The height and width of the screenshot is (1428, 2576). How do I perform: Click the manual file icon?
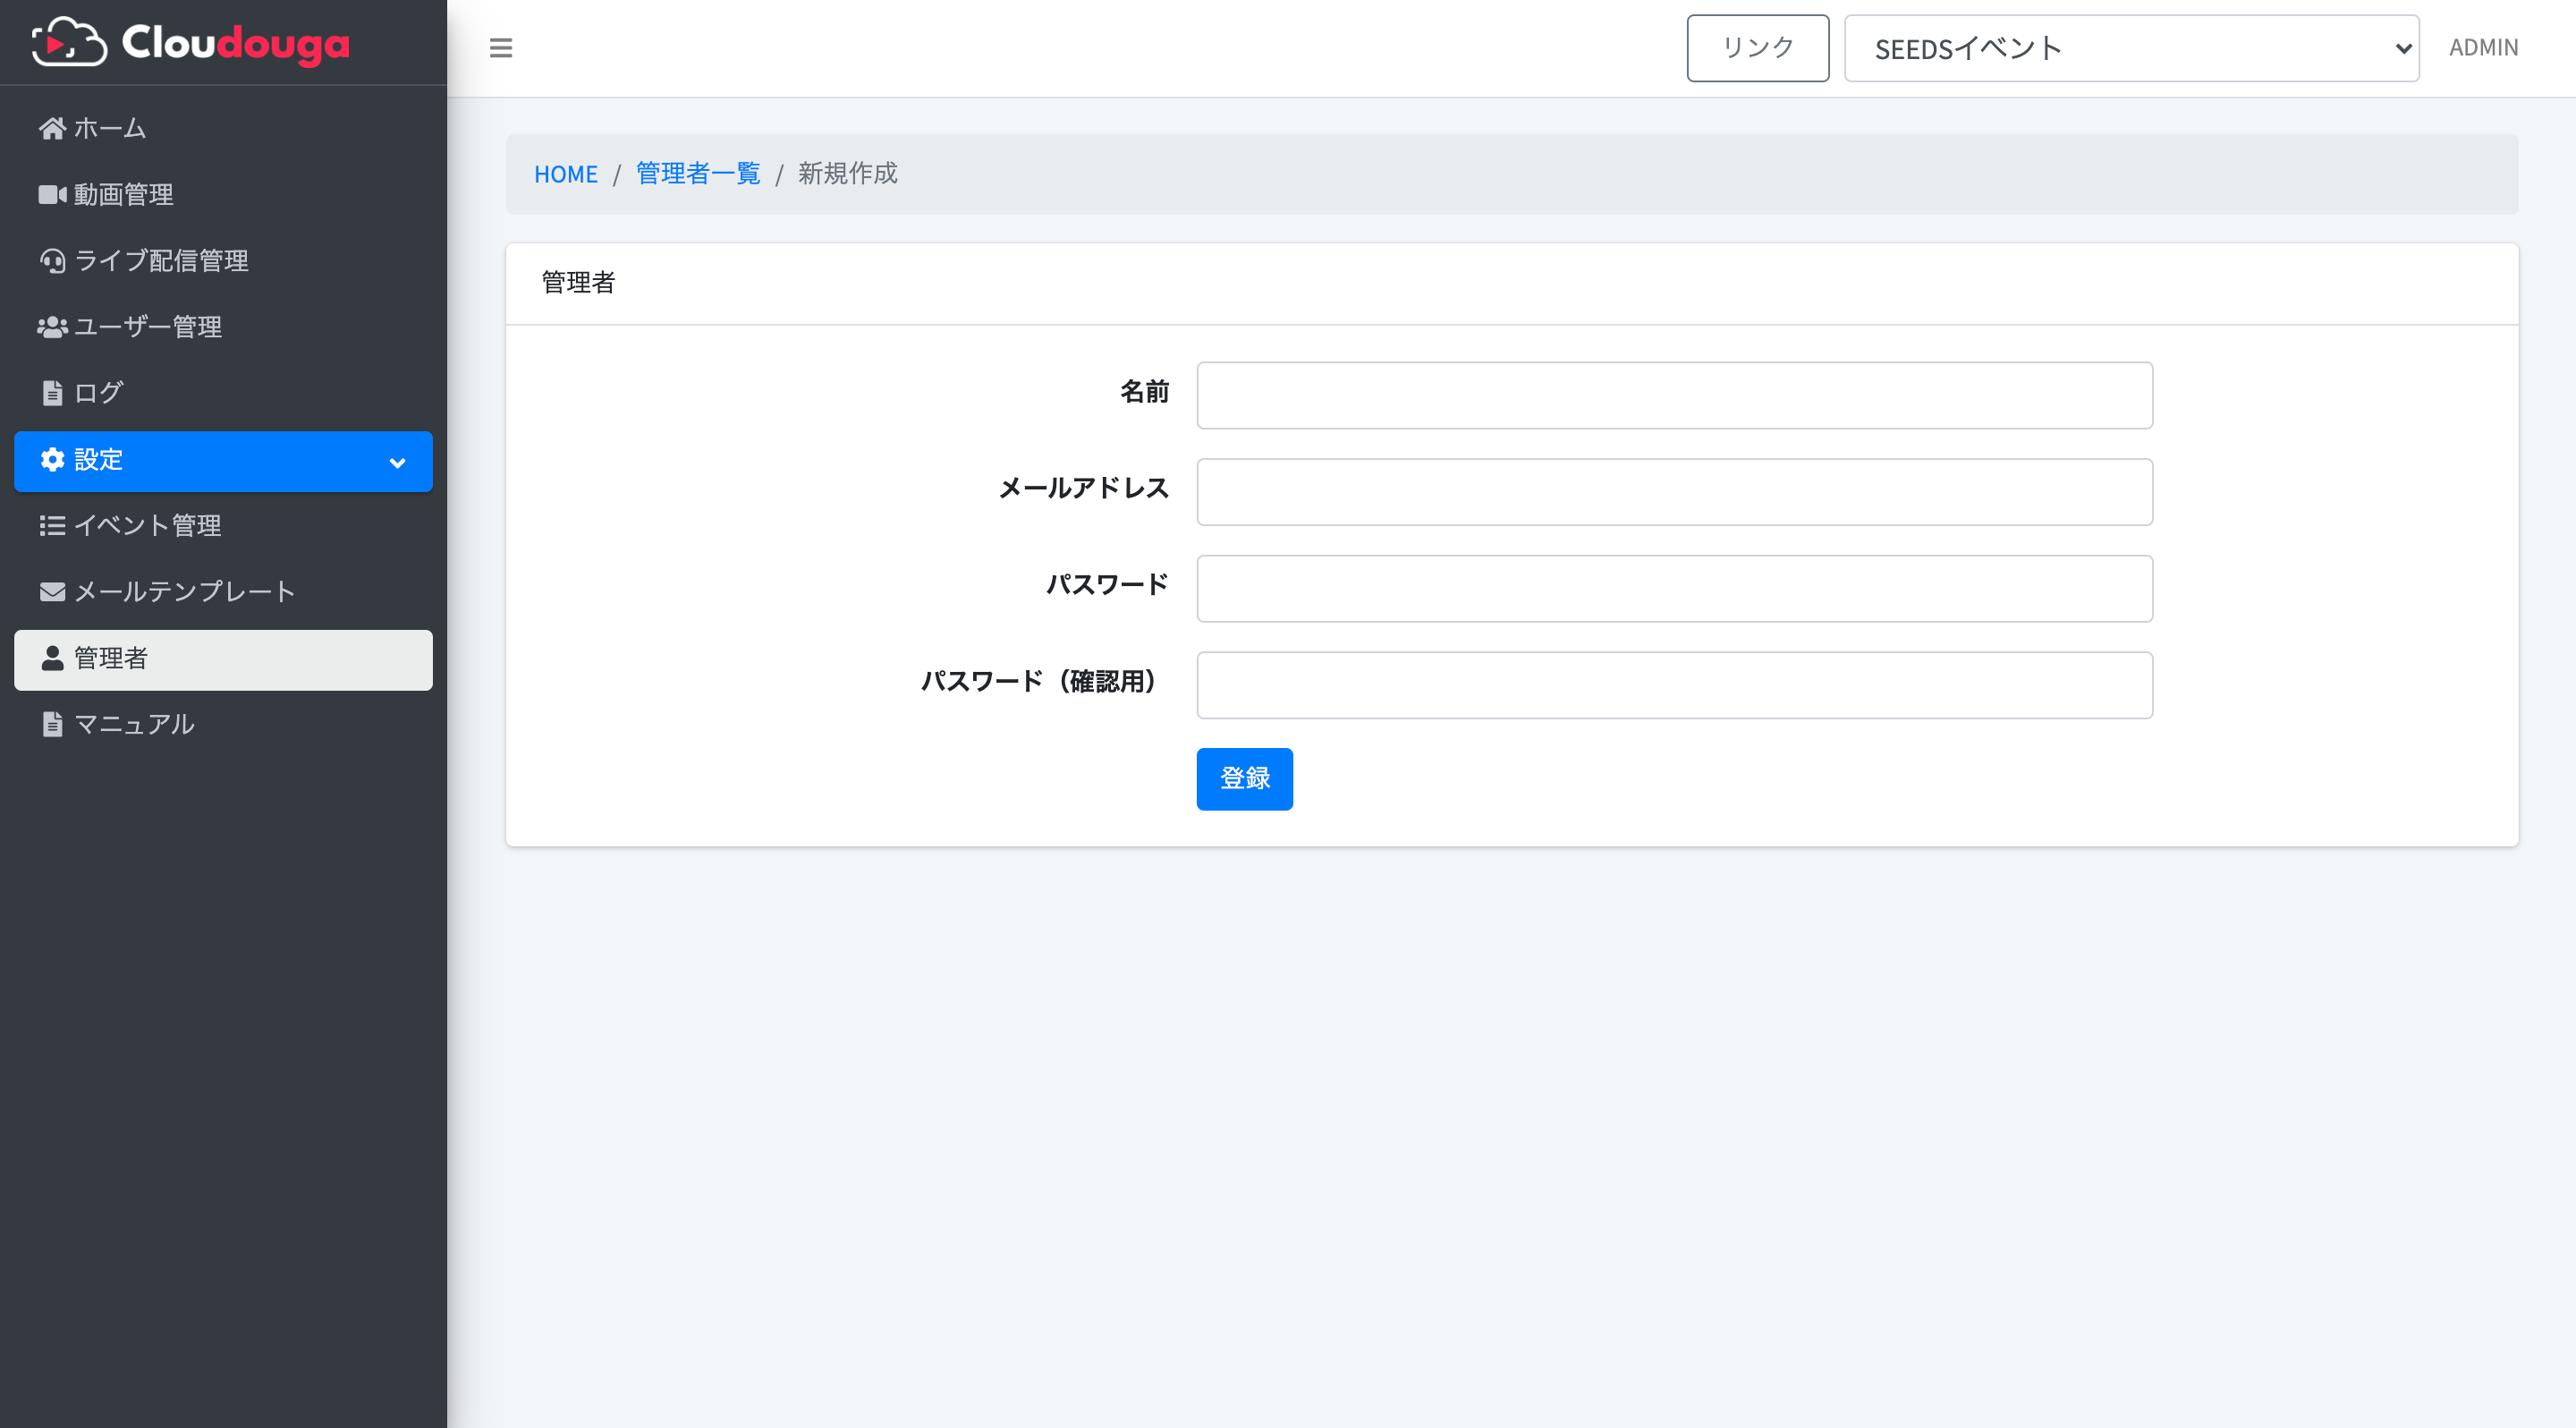coord(52,724)
